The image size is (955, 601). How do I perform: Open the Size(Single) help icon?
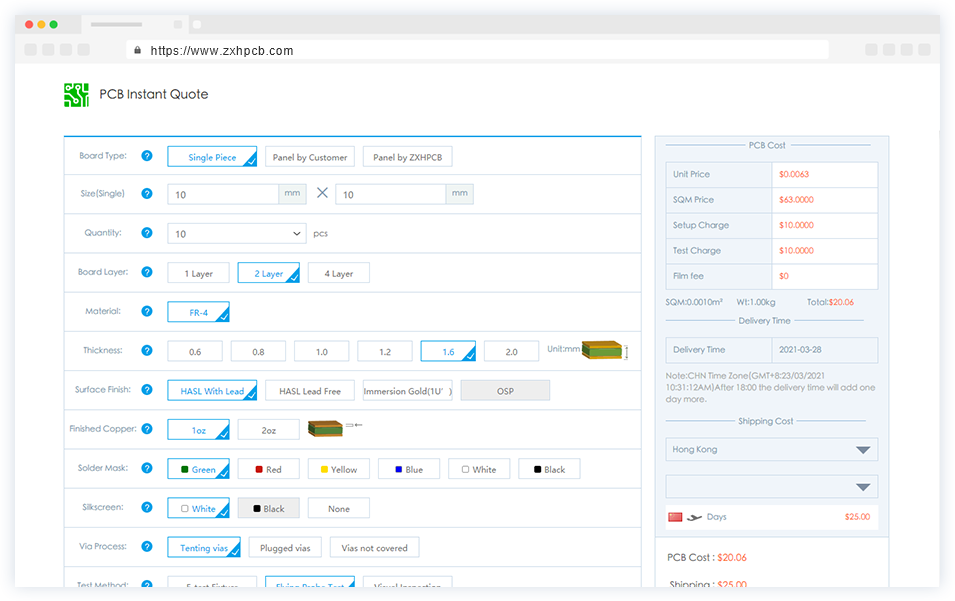coord(147,194)
